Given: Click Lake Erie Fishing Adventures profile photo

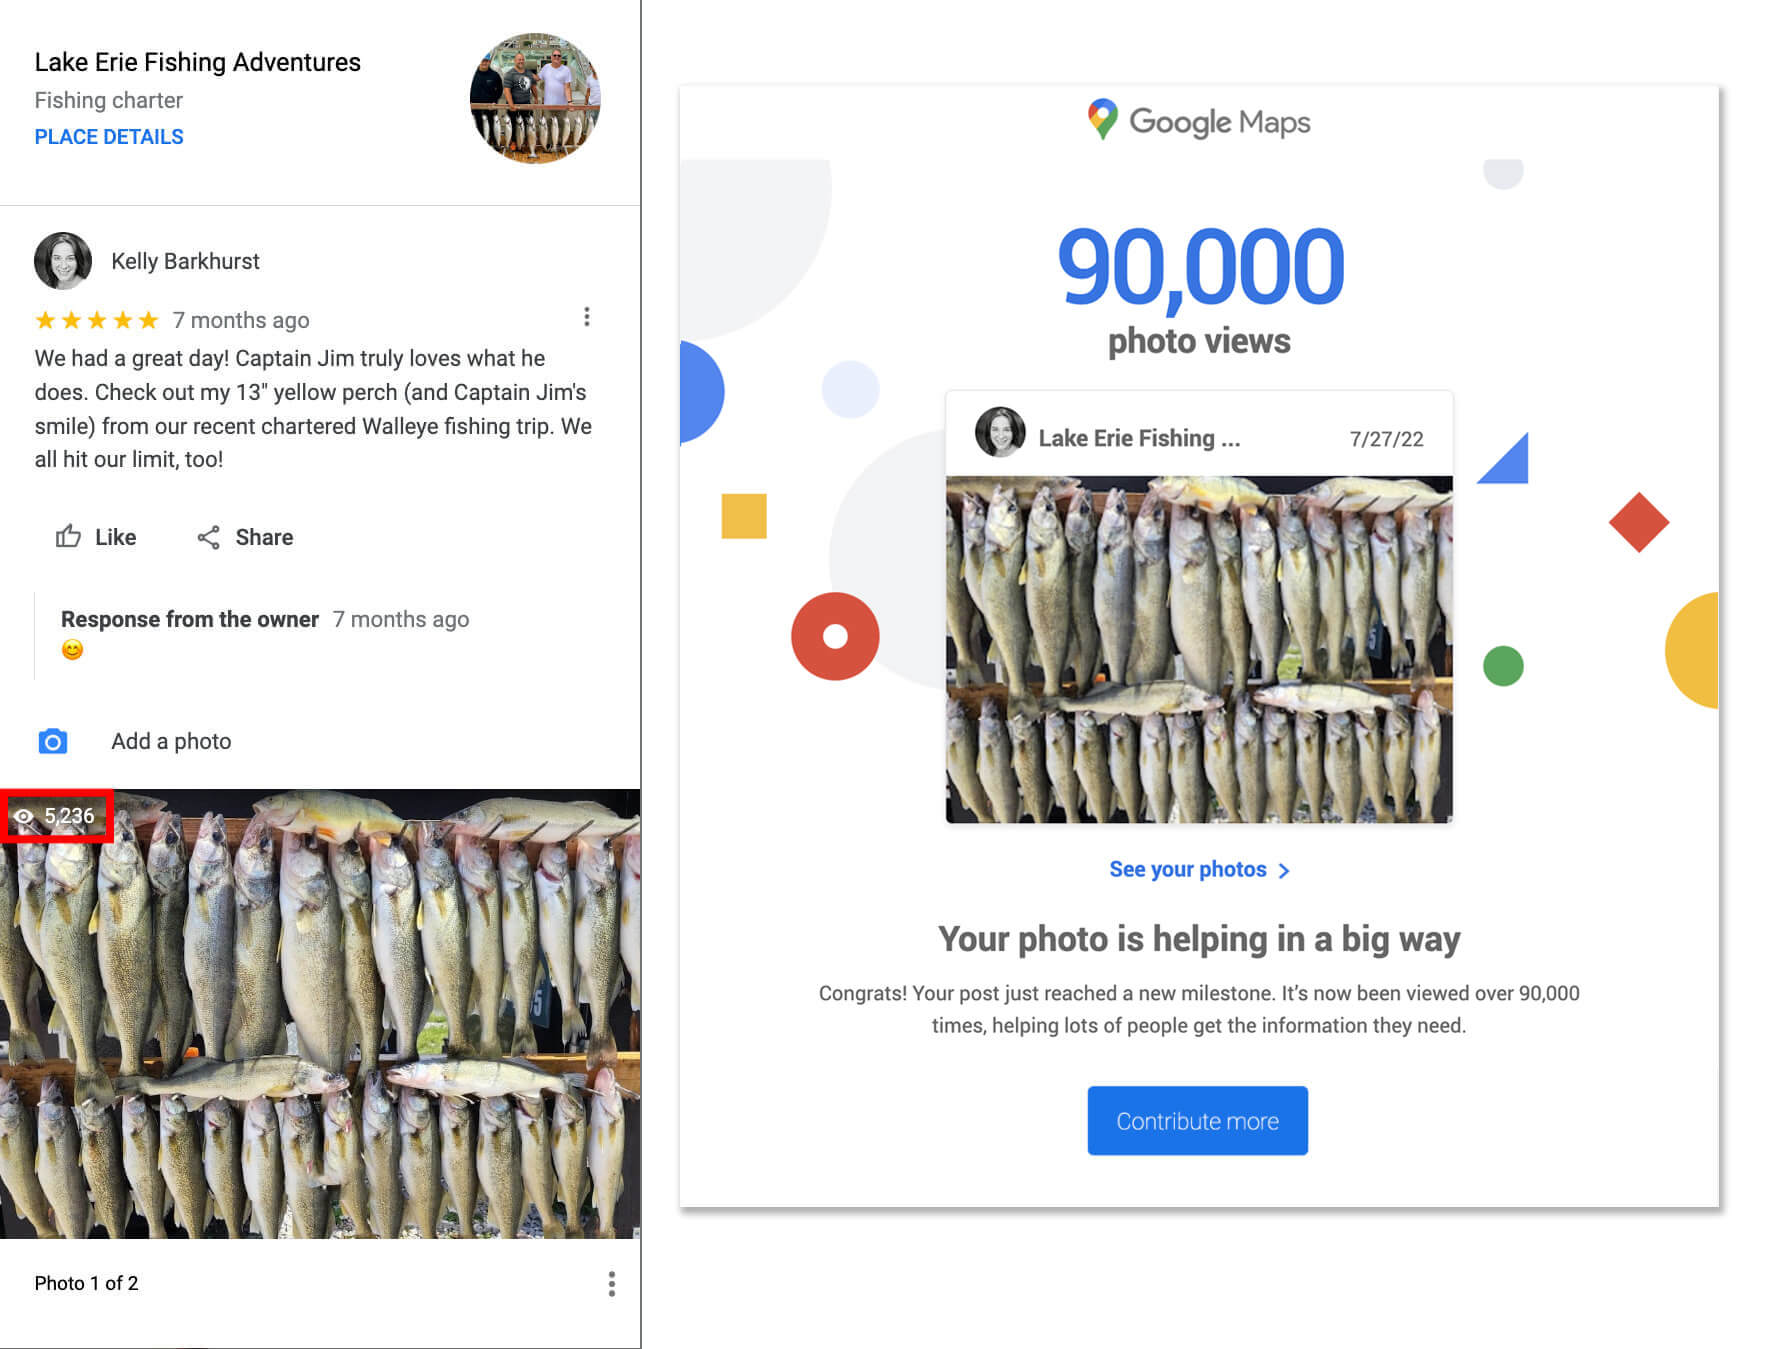Looking at the screenshot, I should point(535,98).
